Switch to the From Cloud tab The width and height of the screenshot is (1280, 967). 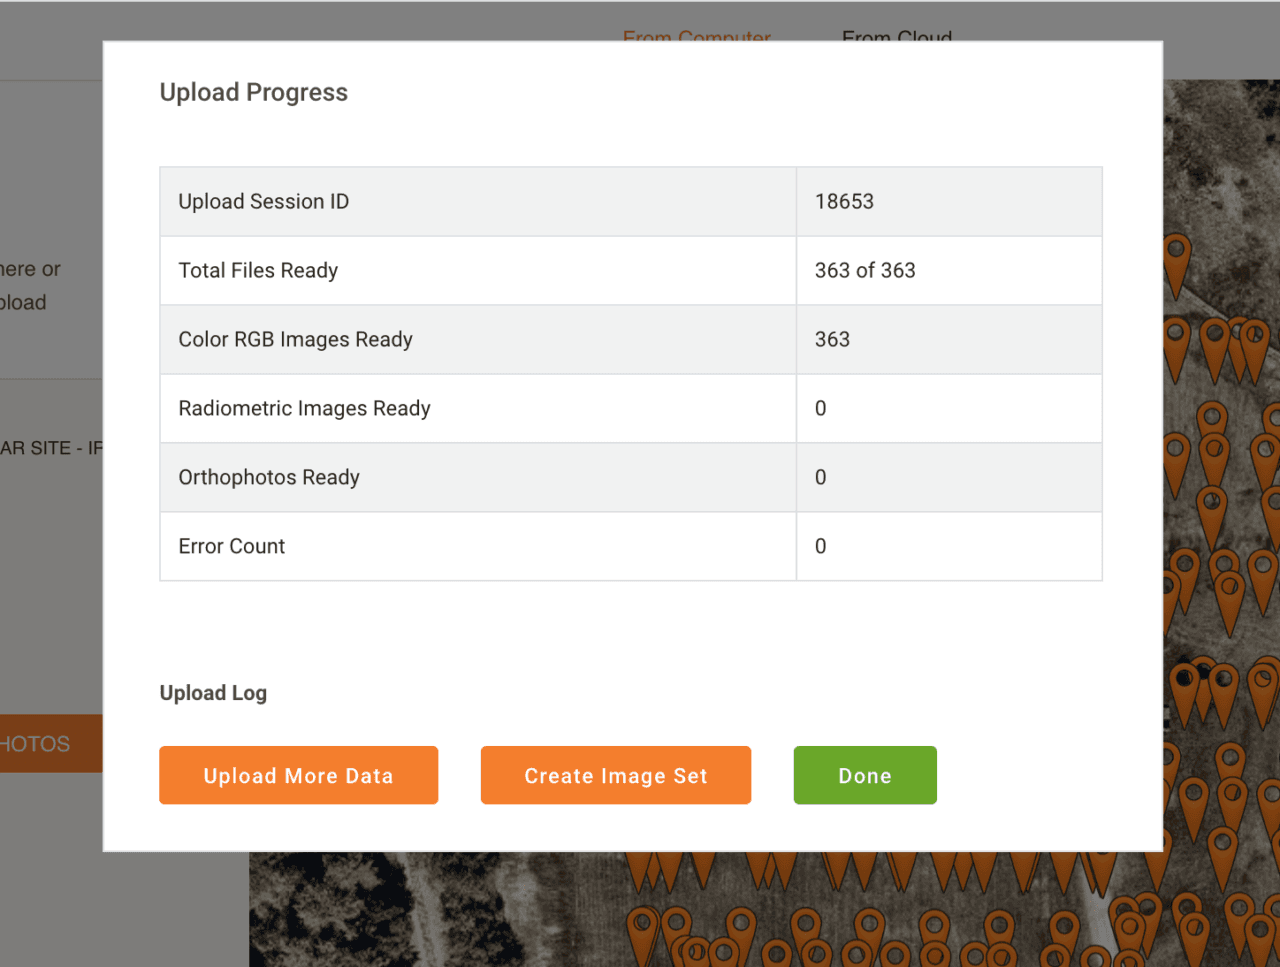tap(897, 36)
